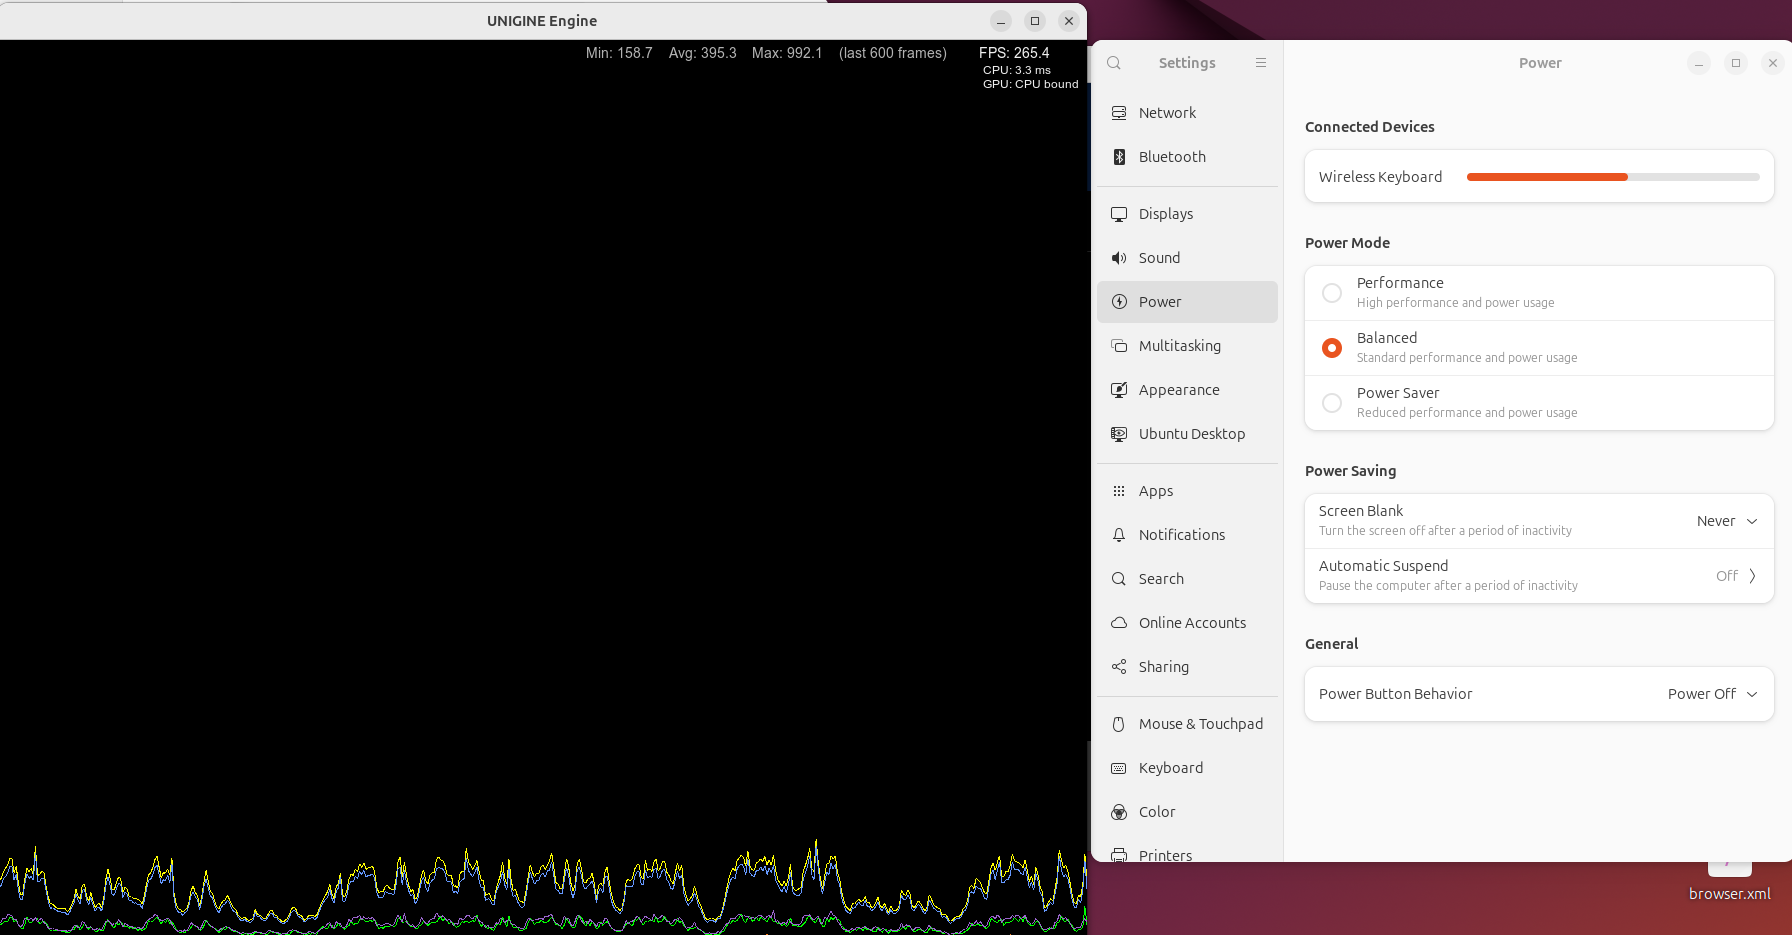The width and height of the screenshot is (1792, 935).
Task: Click the Keyboard icon in the sidebar
Action: [1119, 768]
